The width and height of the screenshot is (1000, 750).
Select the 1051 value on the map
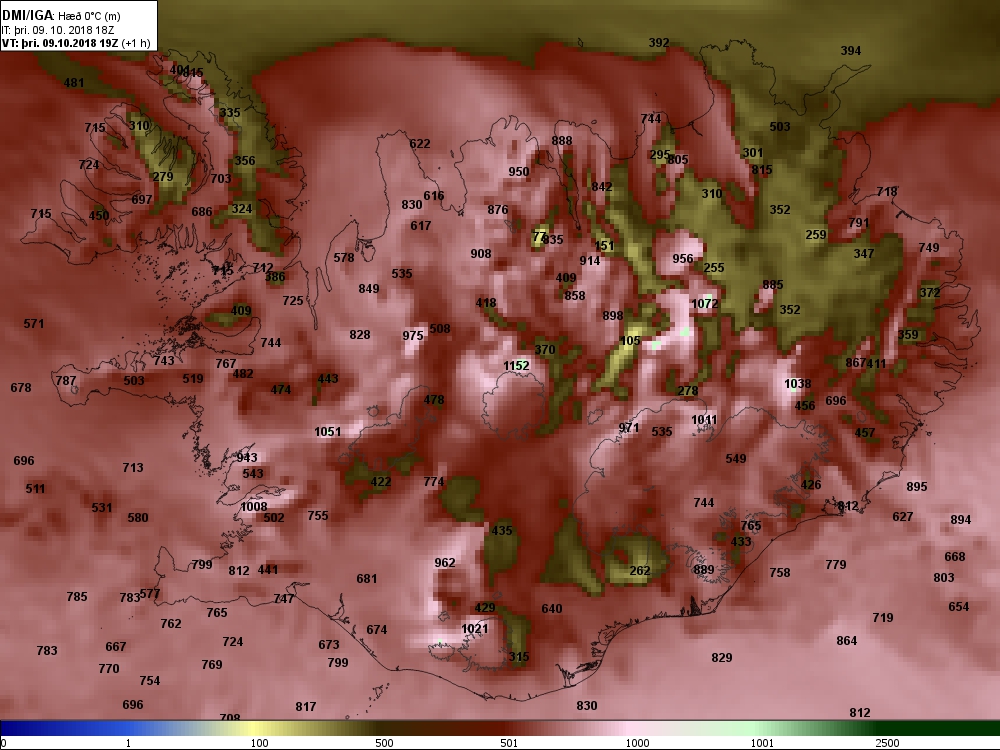tap(327, 432)
